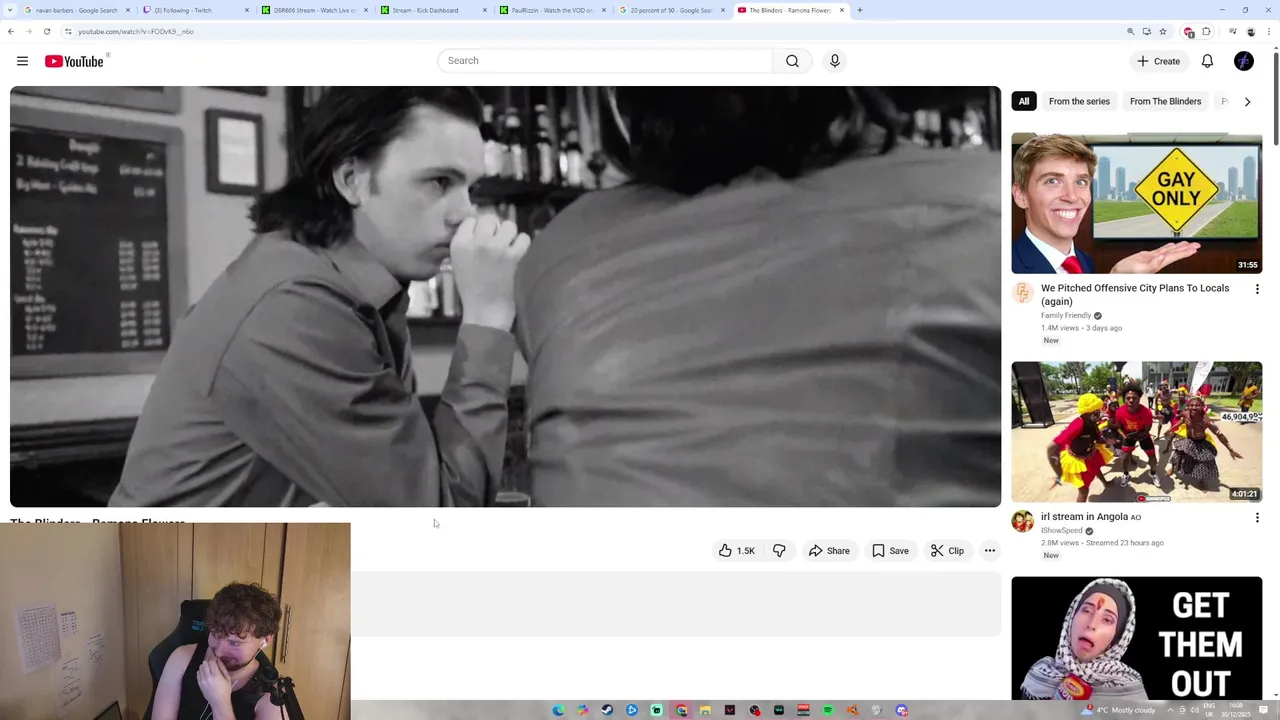The image size is (1280, 720).
Task: Dislike the video
Action: click(x=779, y=551)
